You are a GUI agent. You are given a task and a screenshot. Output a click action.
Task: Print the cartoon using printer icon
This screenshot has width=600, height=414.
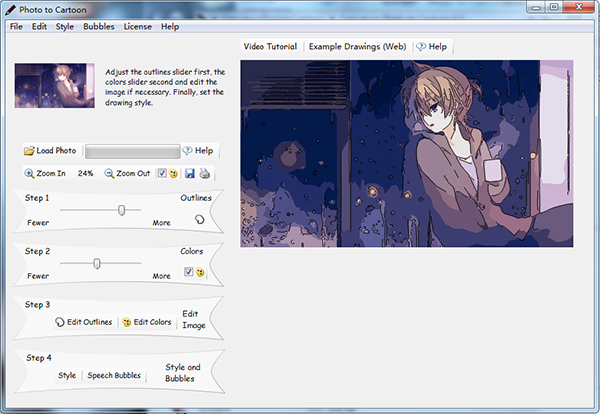click(x=204, y=174)
